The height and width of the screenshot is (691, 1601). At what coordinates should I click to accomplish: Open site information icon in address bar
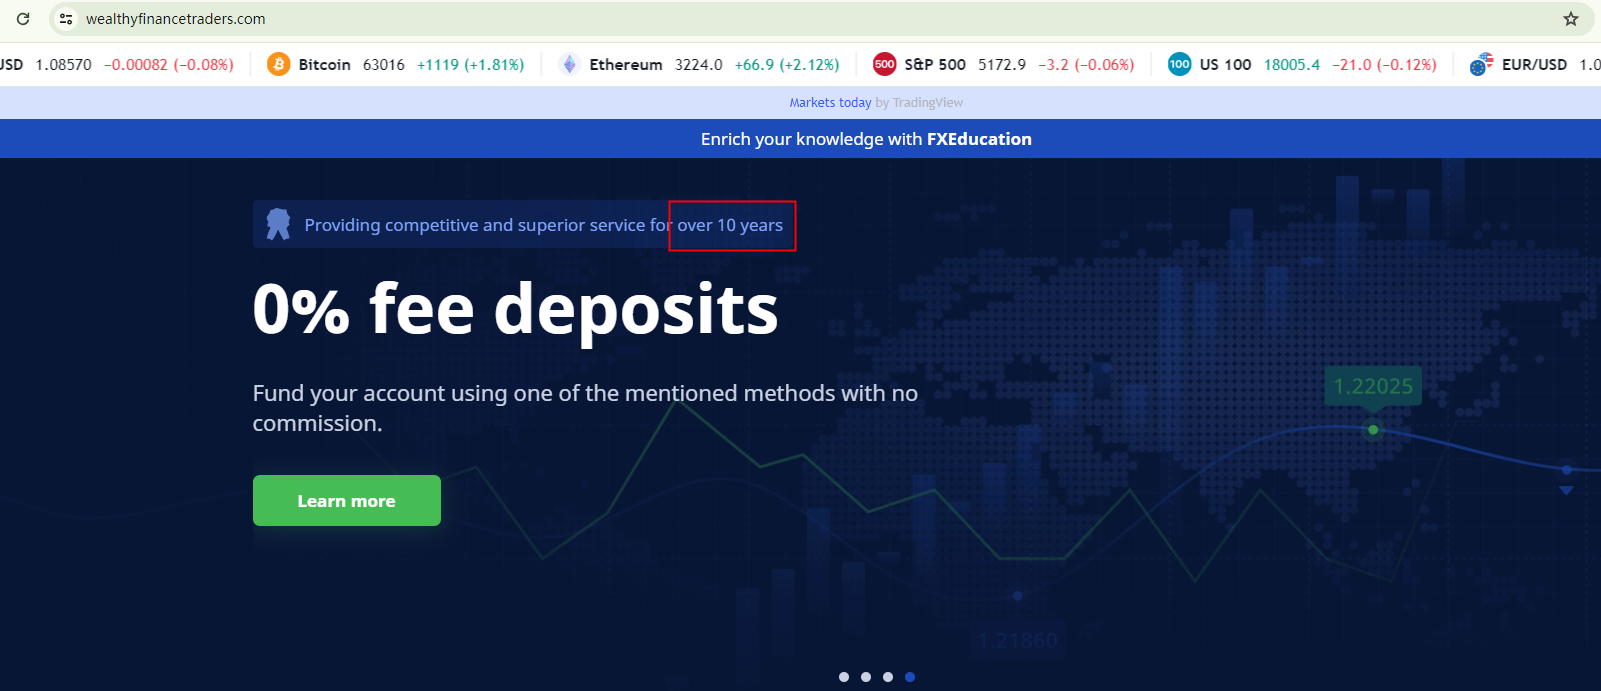tap(66, 19)
